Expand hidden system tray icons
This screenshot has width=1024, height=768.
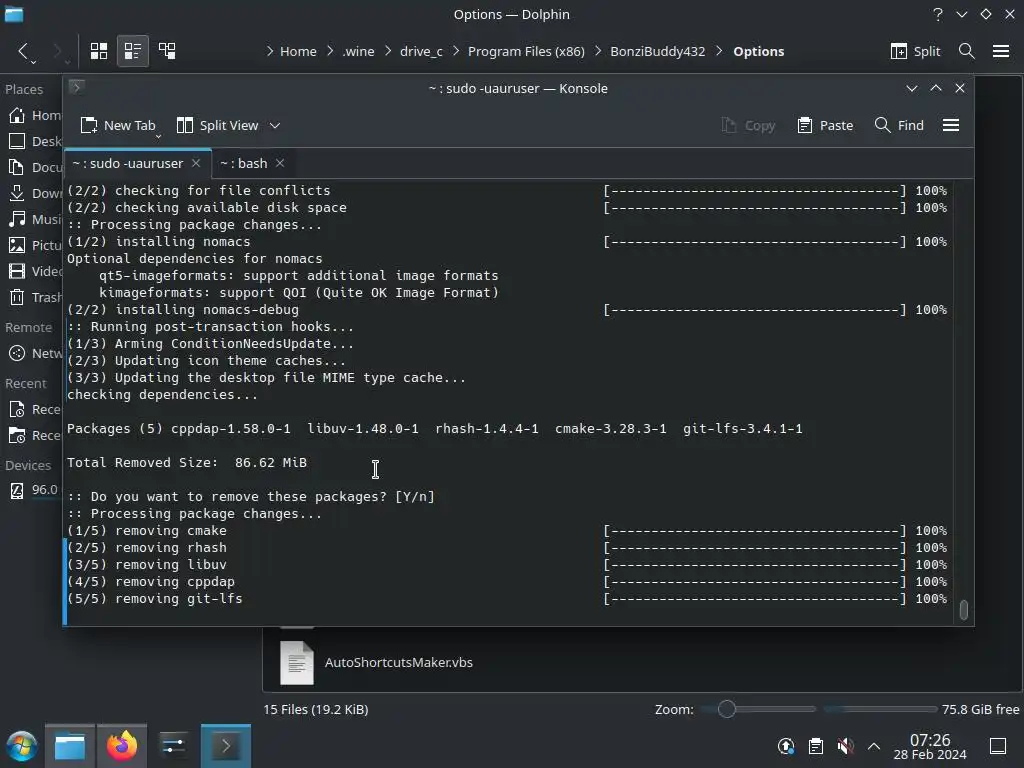point(874,746)
